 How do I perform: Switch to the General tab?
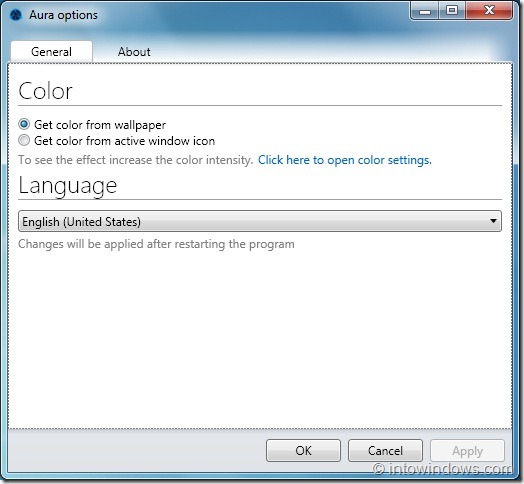pos(51,52)
